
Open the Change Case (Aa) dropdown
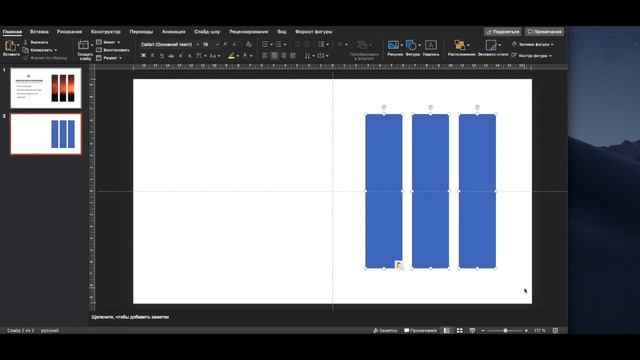215,56
